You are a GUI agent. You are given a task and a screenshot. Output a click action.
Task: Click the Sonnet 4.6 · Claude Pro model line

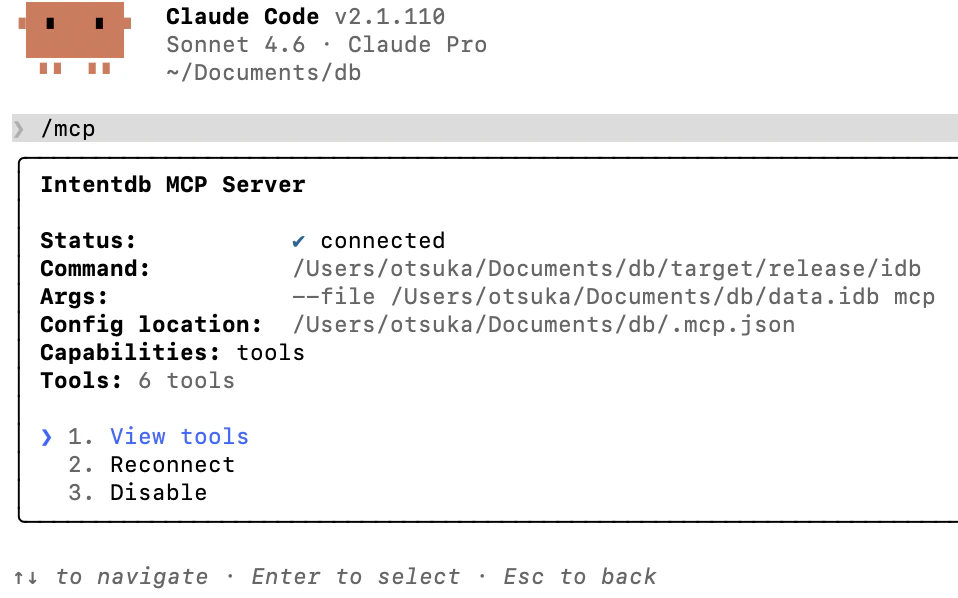[326, 45]
